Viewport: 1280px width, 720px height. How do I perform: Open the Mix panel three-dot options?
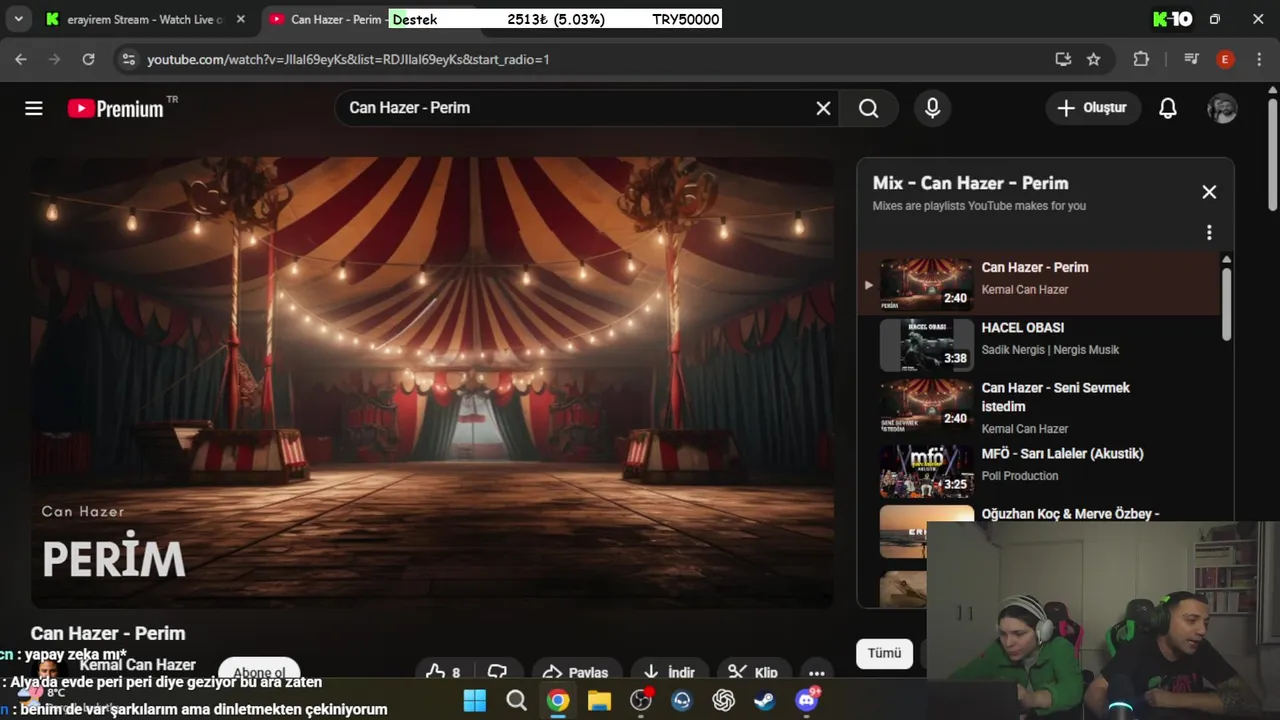pyautogui.click(x=1209, y=233)
